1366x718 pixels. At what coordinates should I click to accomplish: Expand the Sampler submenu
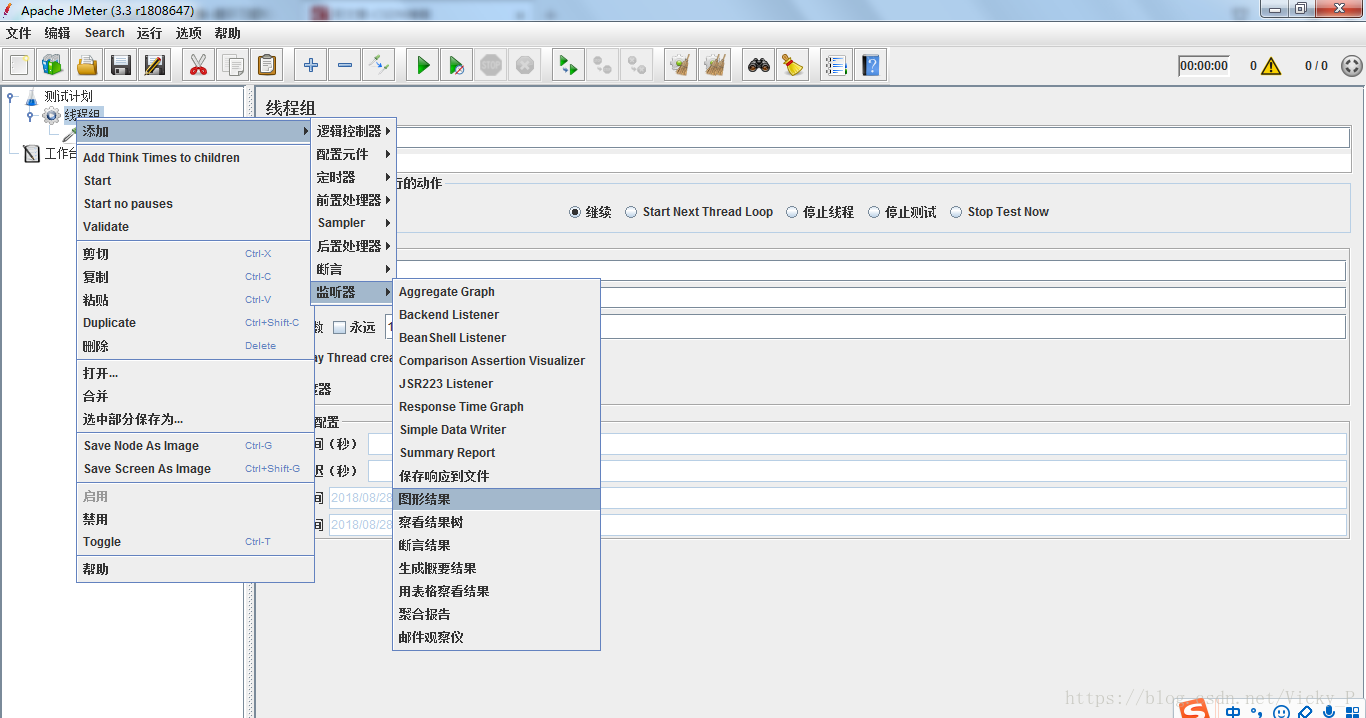tap(354, 223)
